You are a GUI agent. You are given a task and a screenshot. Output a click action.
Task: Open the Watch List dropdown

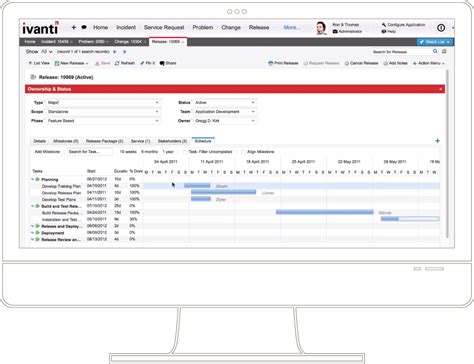pos(448,42)
